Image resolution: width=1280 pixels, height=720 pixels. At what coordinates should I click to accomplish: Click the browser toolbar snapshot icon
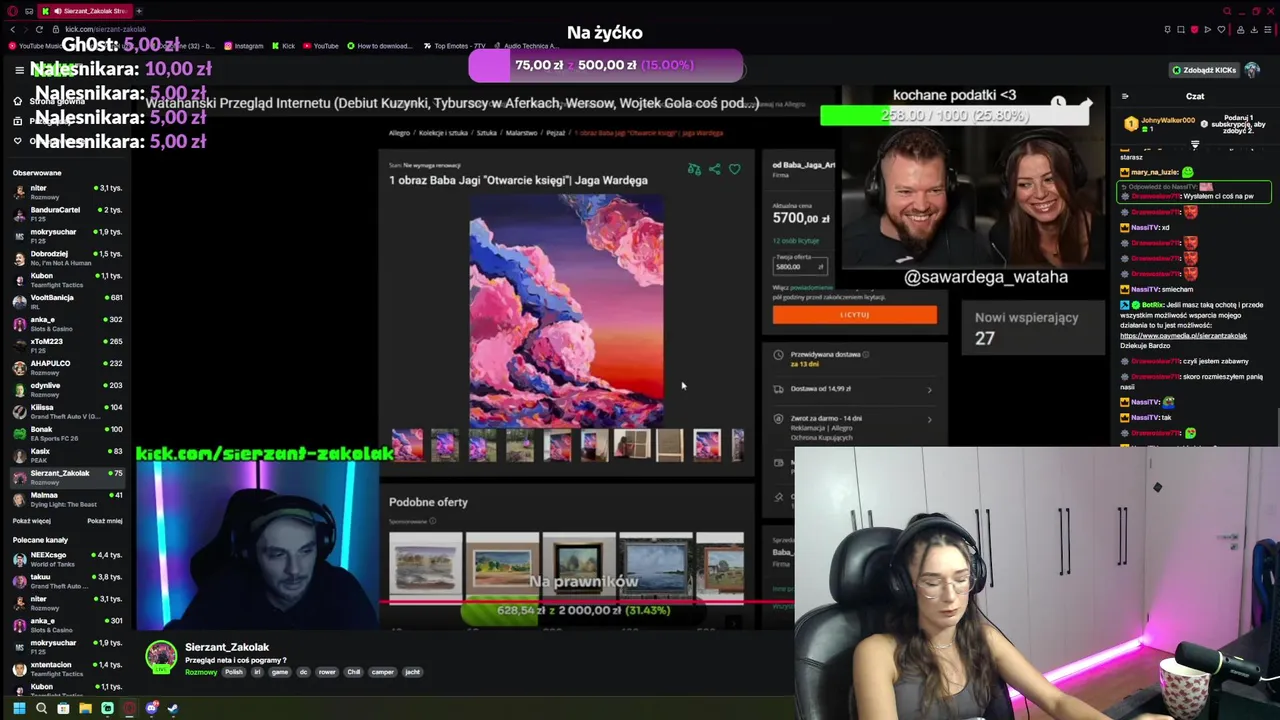click(1181, 30)
